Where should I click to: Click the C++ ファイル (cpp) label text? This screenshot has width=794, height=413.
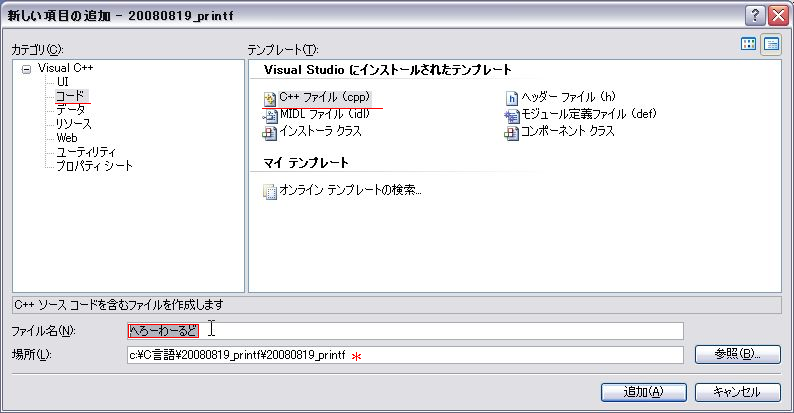tap(325, 97)
